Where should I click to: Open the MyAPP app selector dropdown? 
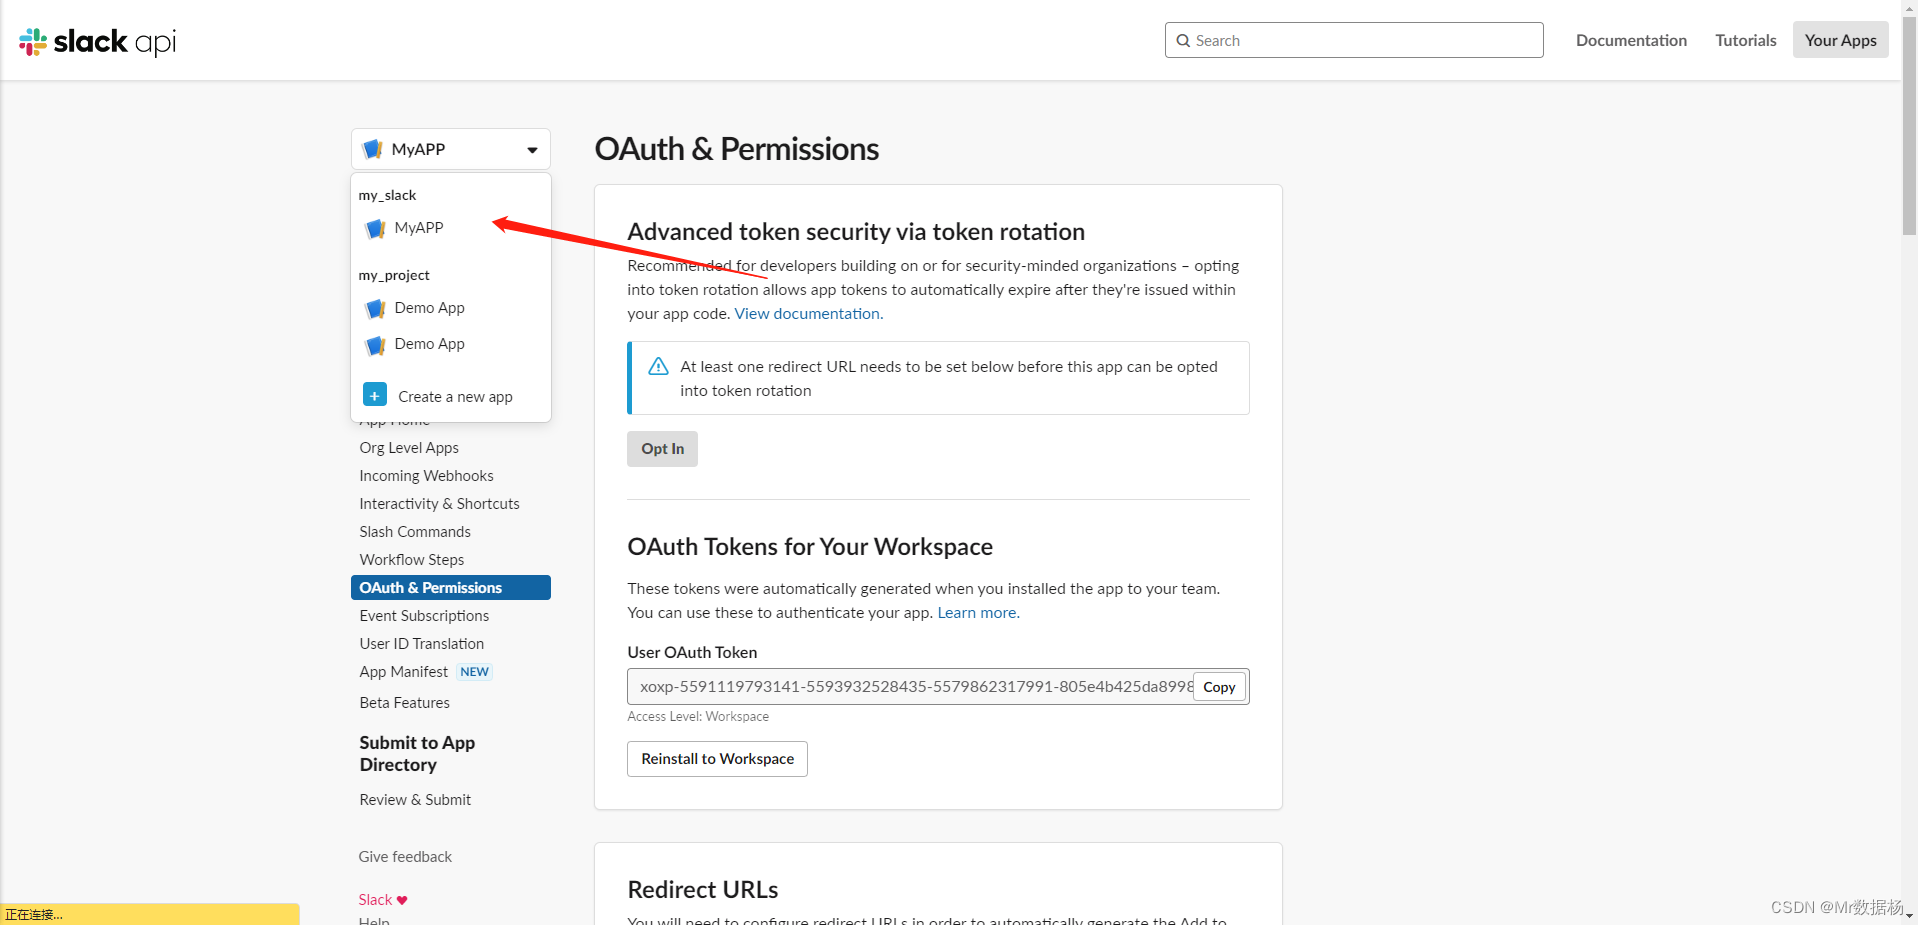click(x=451, y=149)
